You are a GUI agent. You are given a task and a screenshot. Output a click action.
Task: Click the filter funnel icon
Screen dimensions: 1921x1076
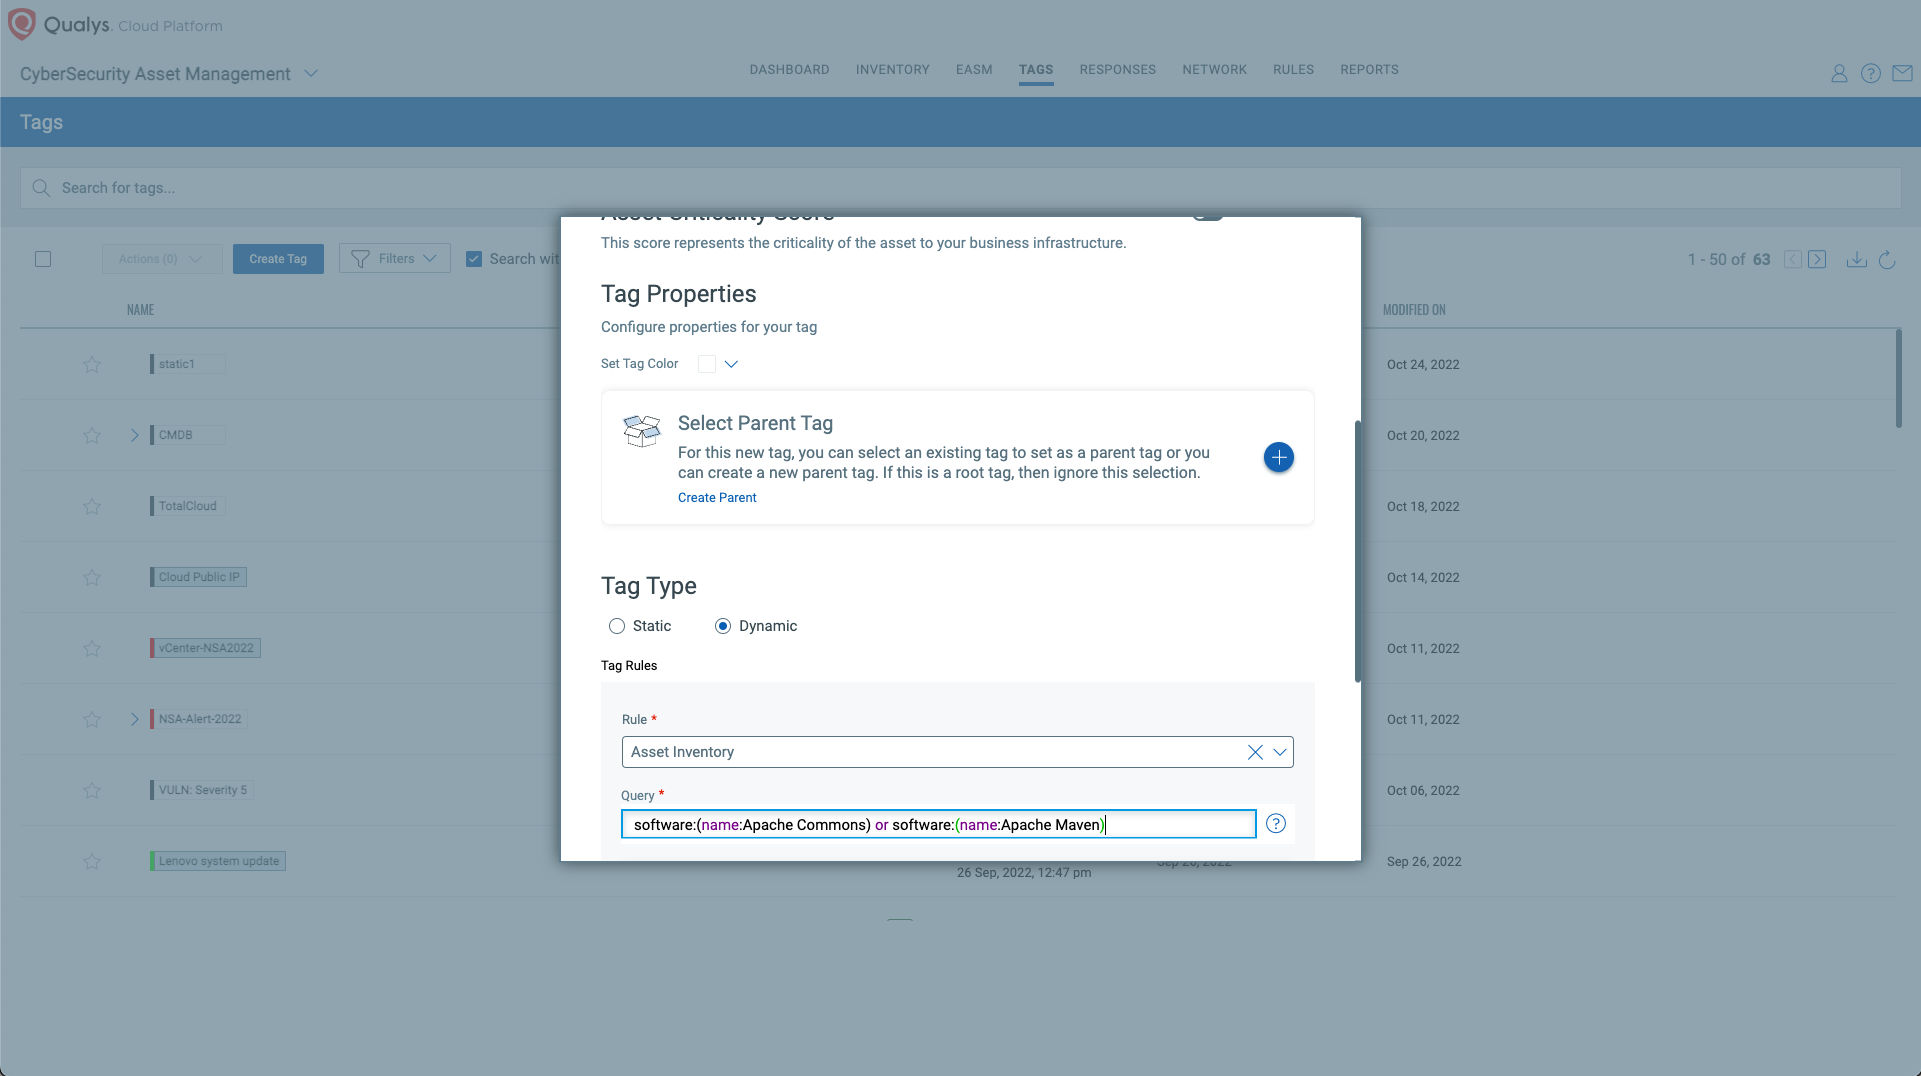coord(360,259)
